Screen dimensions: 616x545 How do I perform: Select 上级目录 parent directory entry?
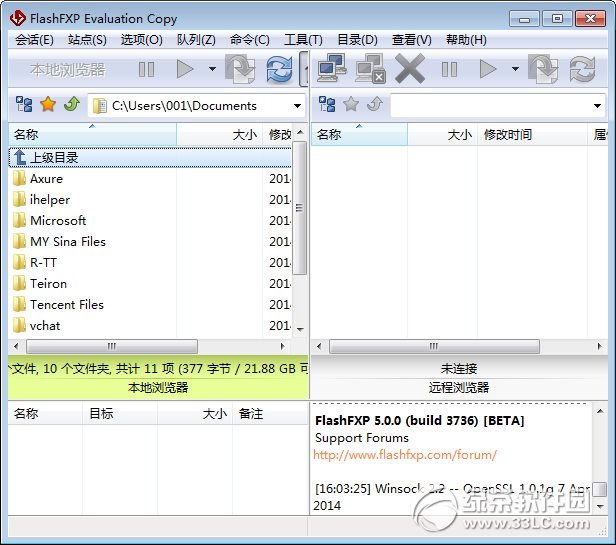(150, 158)
